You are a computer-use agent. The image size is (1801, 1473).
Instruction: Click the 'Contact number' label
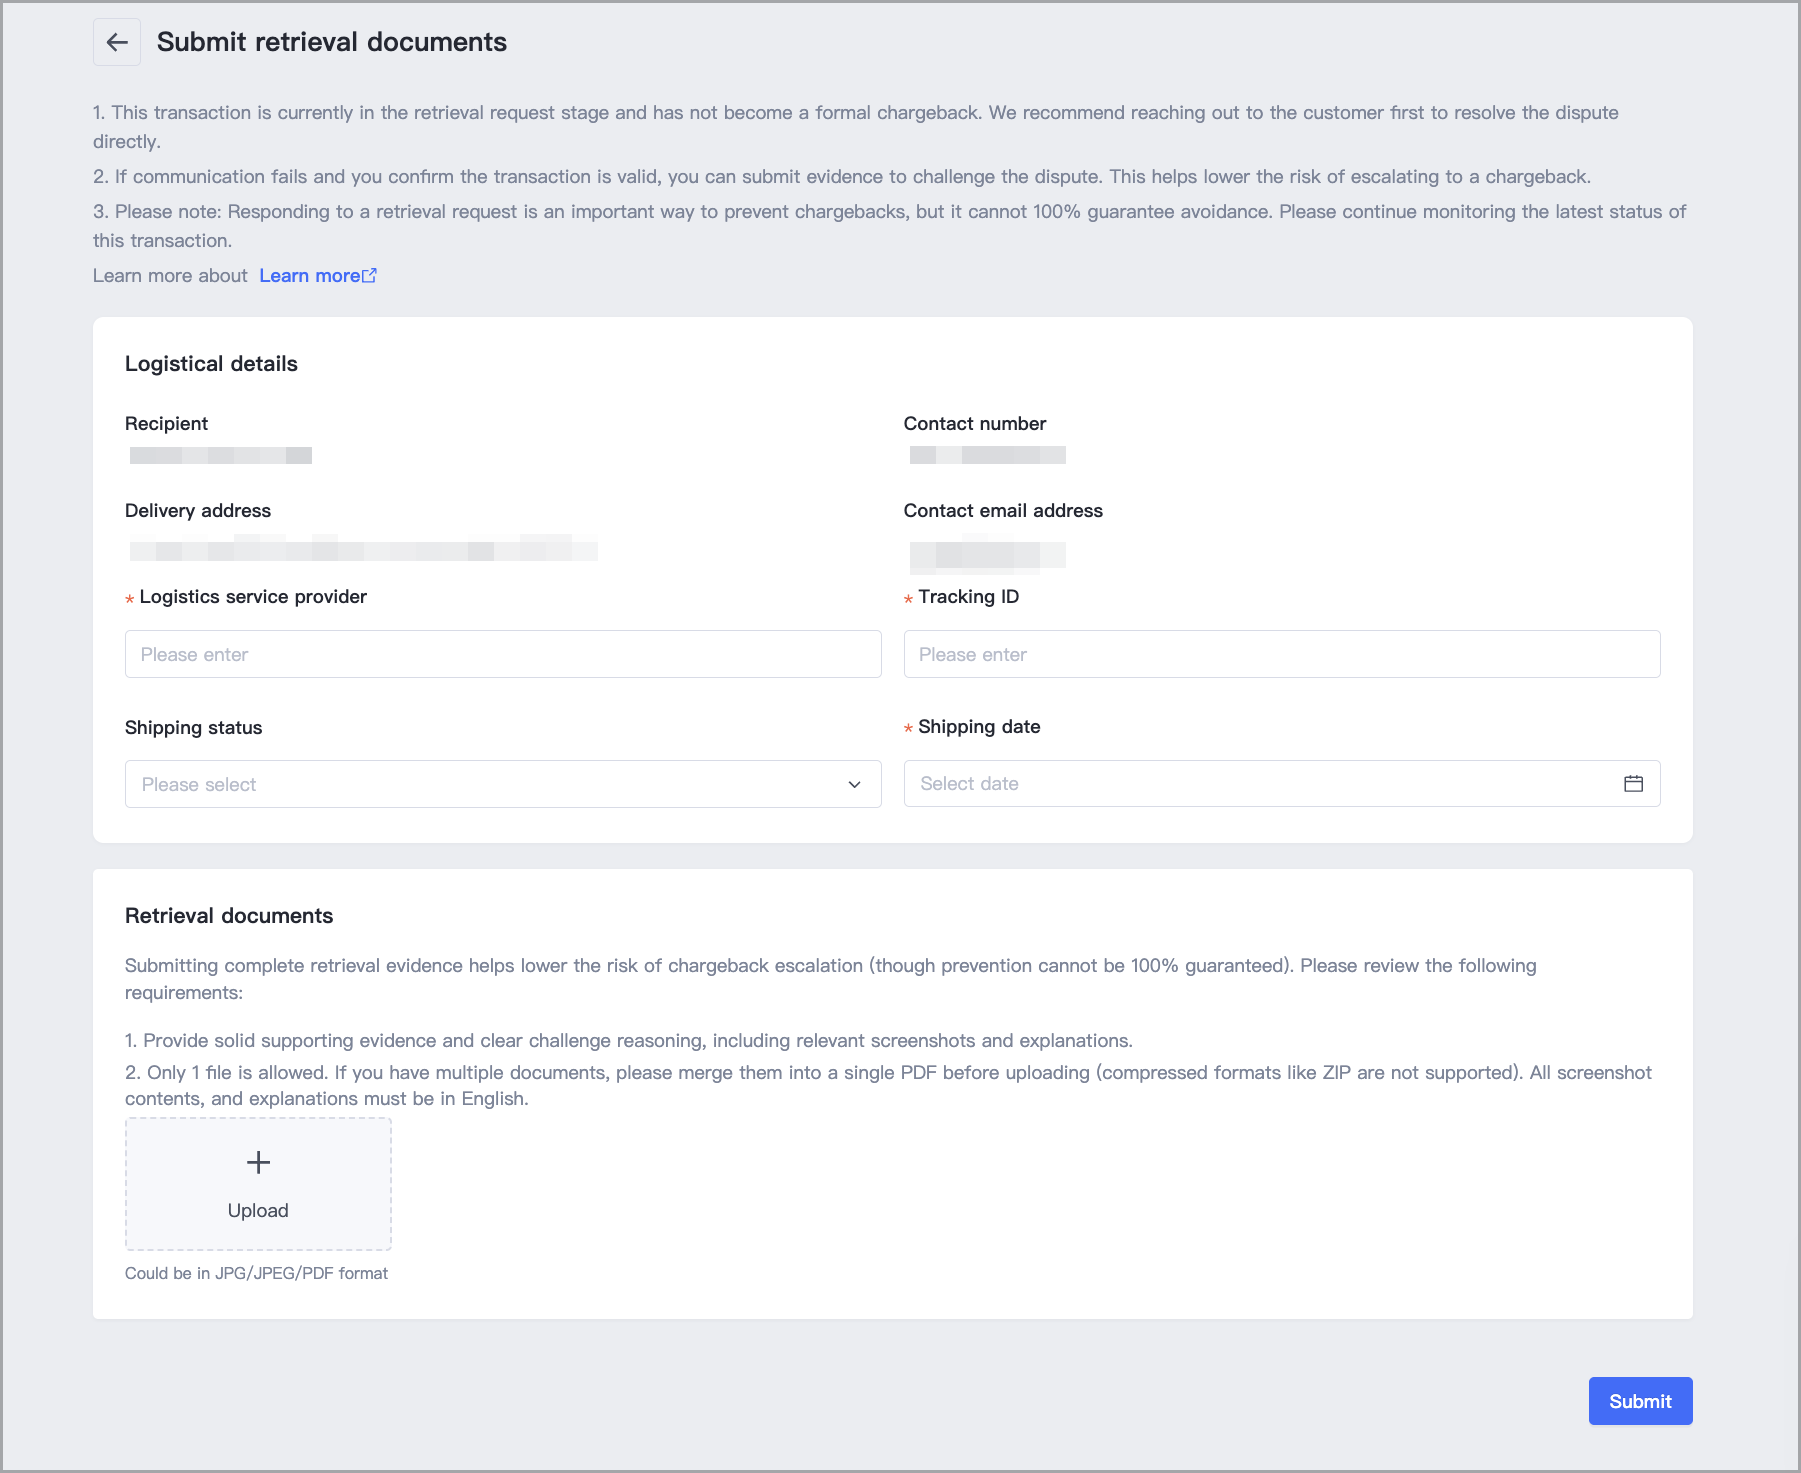(x=975, y=424)
